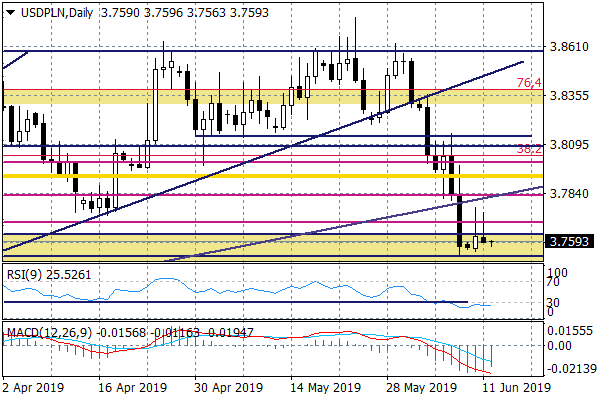Click the 3.8355 price axis label

point(570,96)
